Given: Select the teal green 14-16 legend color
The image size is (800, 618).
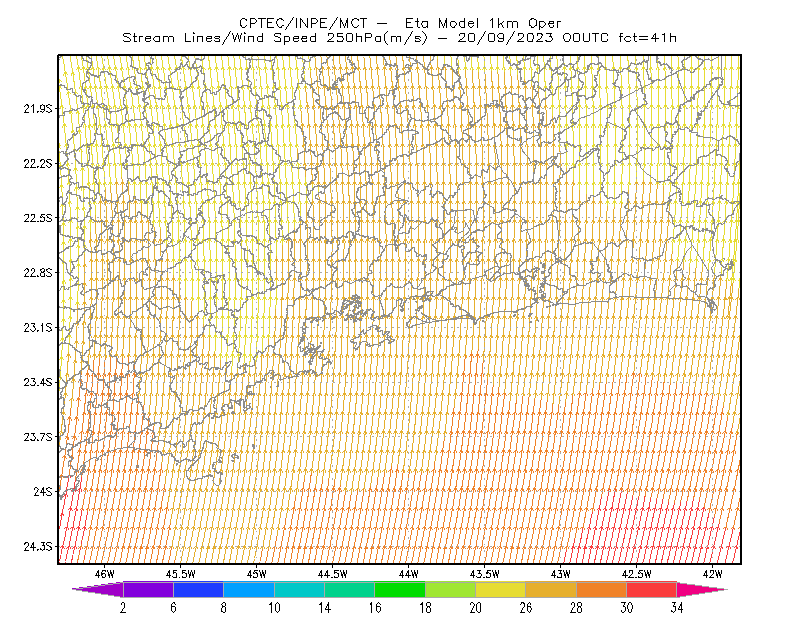Looking at the screenshot, I should click(x=349, y=589).
